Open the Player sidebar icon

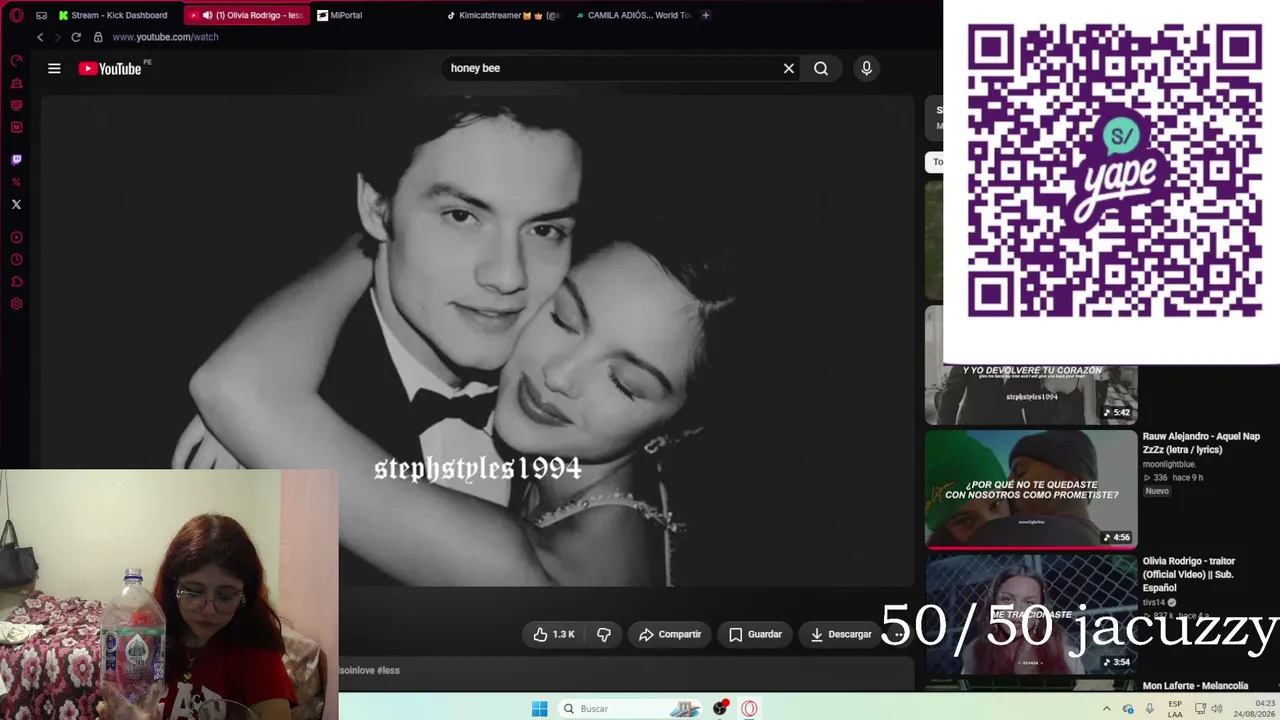pos(16,238)
